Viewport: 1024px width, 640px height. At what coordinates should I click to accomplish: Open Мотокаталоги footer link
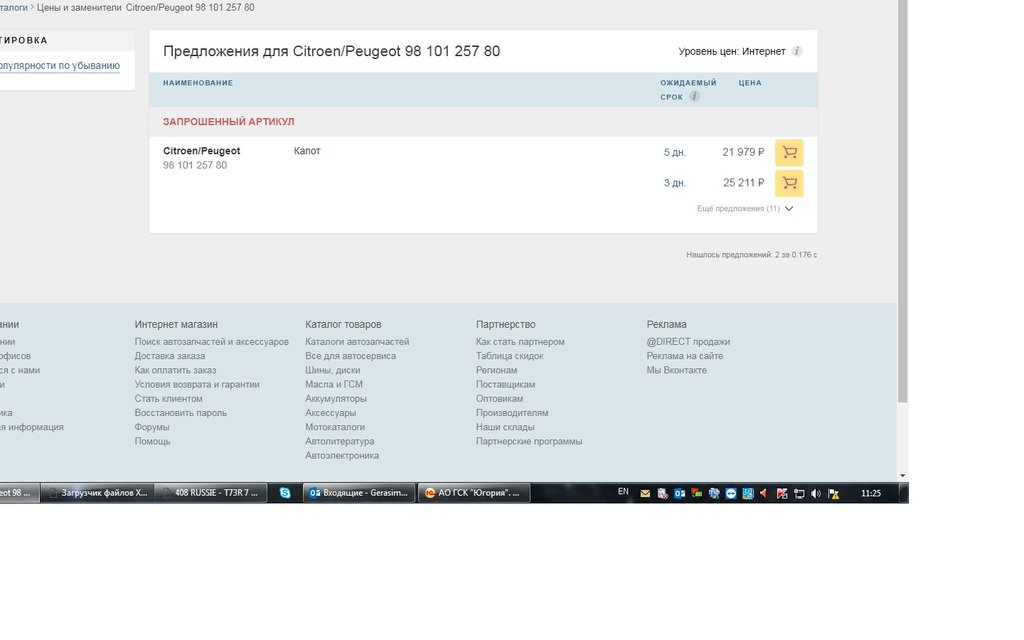click(x=335, y=427)
